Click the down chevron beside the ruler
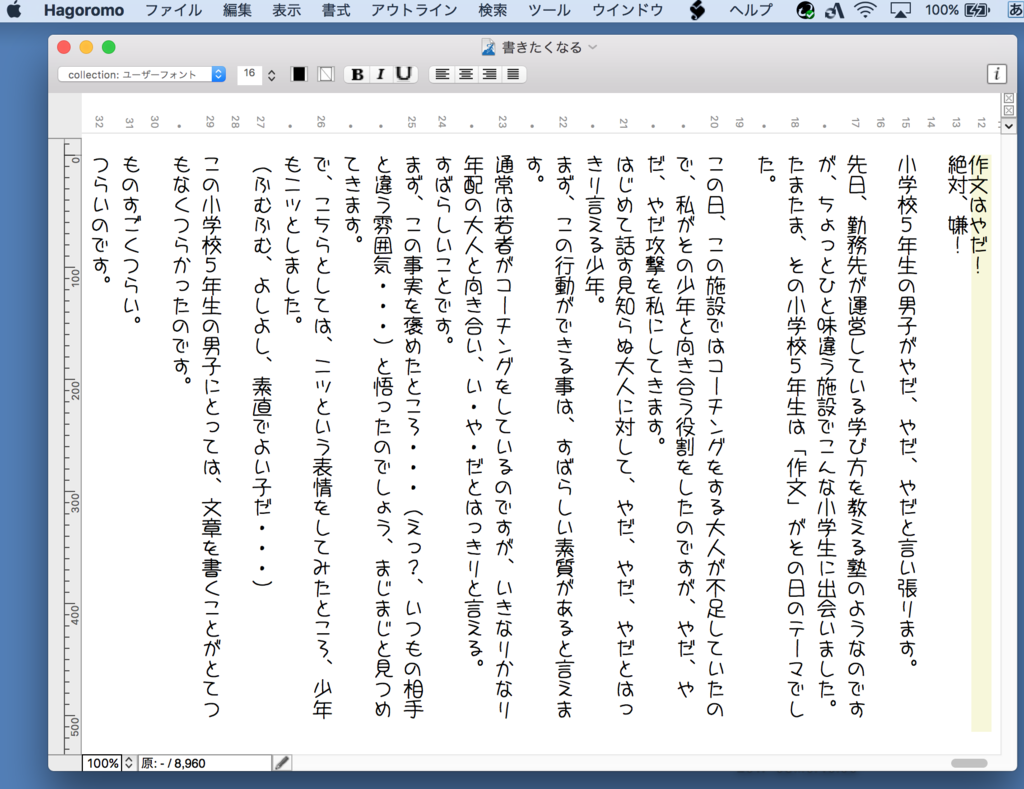This screenshot has width=1024, height=789. 1009,126
